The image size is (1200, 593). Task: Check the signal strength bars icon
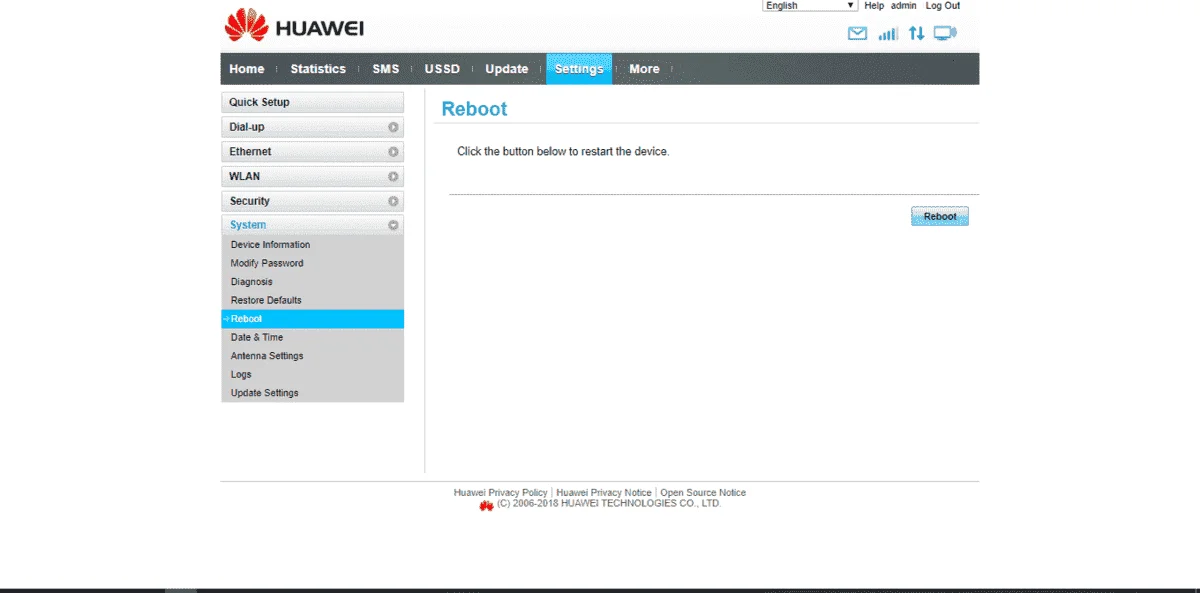[x=888, y=34]
